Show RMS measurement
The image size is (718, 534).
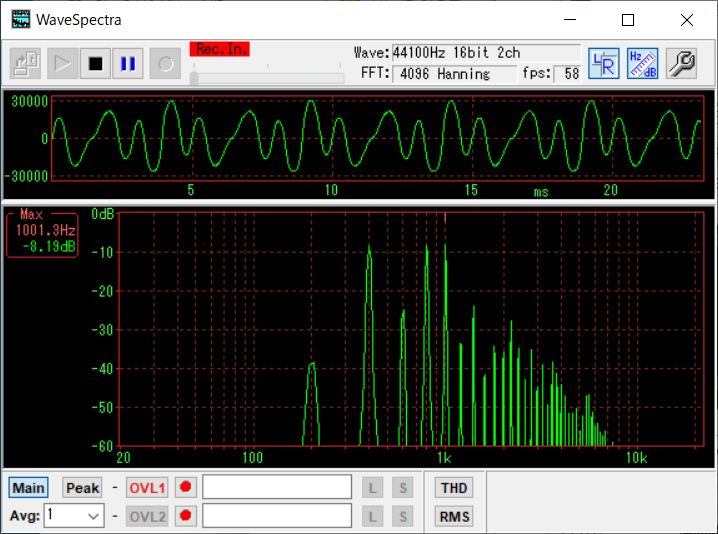pyautogui.click(x=454, y=516)
